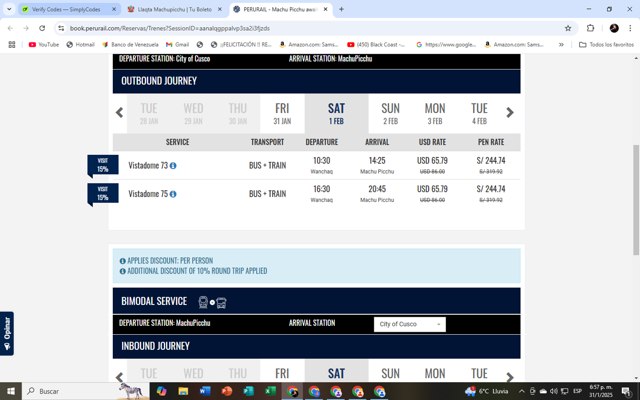Viewport: 640px width, 400px height.
Task: Open YouTube bookmark
Action: click(x=44, y=44)
